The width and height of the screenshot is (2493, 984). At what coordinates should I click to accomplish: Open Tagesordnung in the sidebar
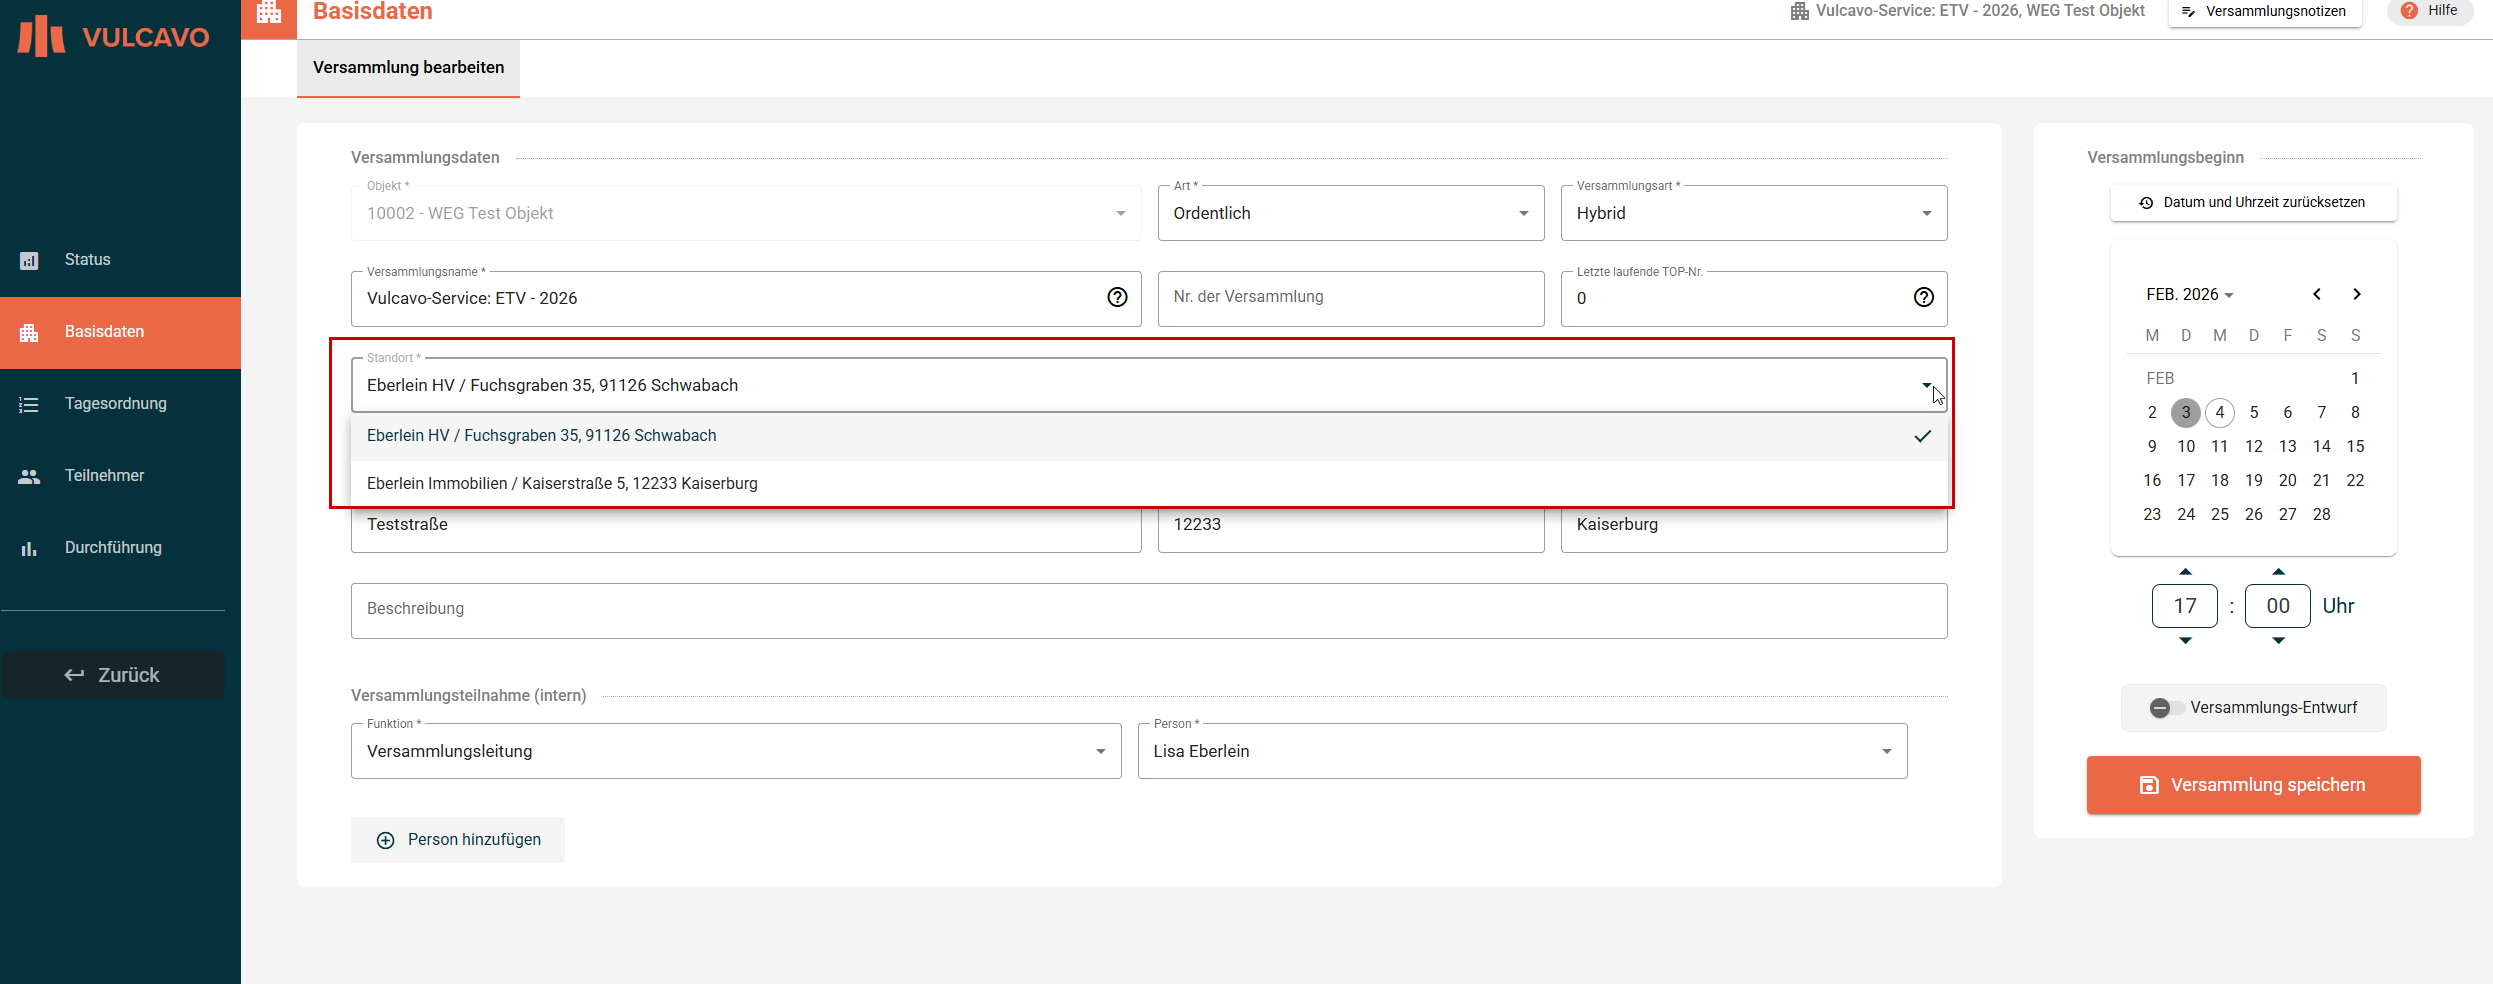[116, 404]
